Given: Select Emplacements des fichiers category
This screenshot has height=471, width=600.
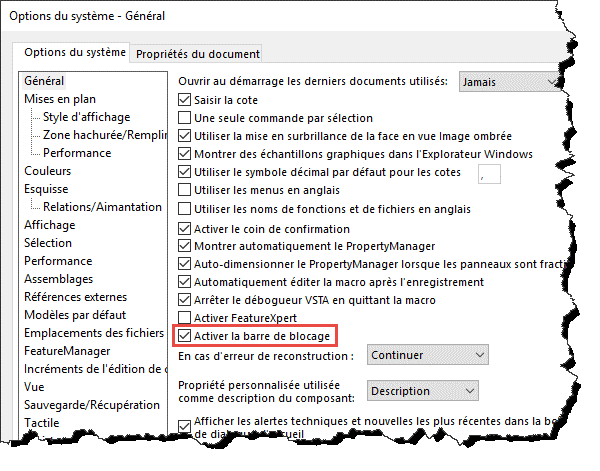Looking at the screenshot, I should (x=94, y=333).
